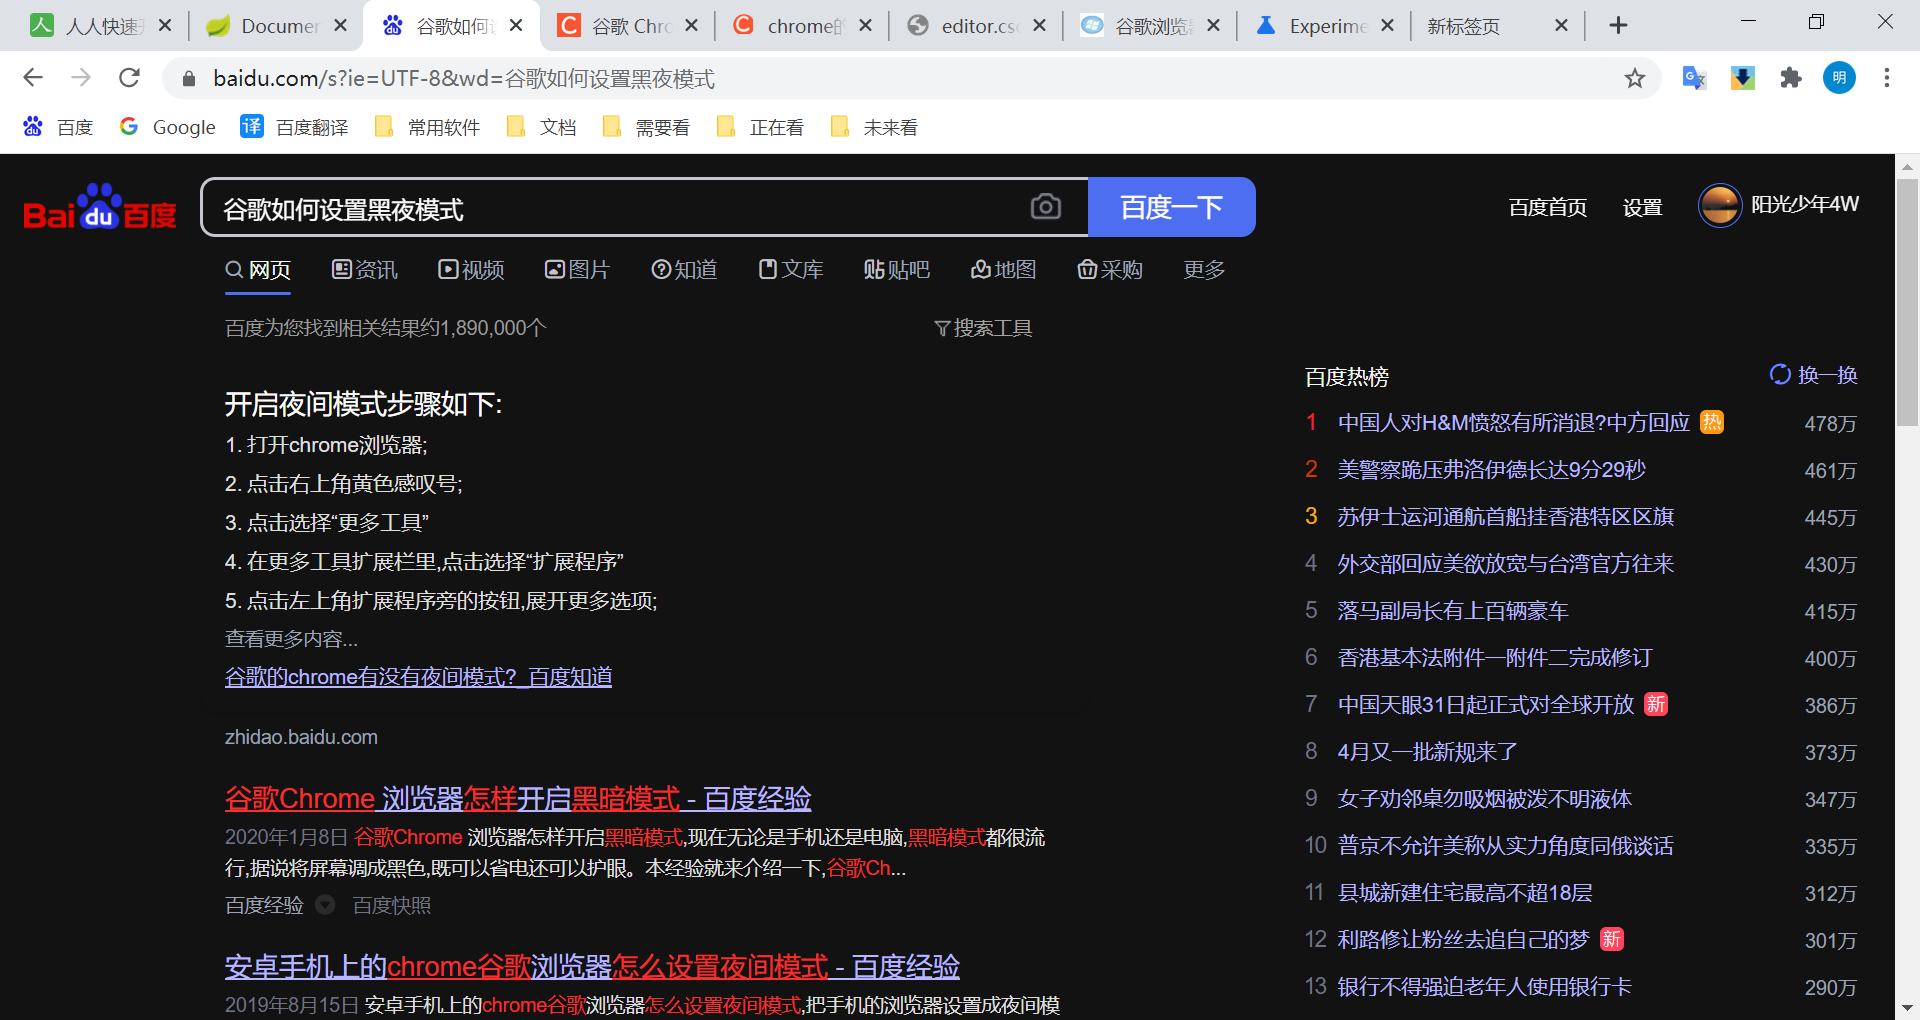Switch to the 文库 tab
This screenshot has width=1920, height=1020.
pos(791,270)
